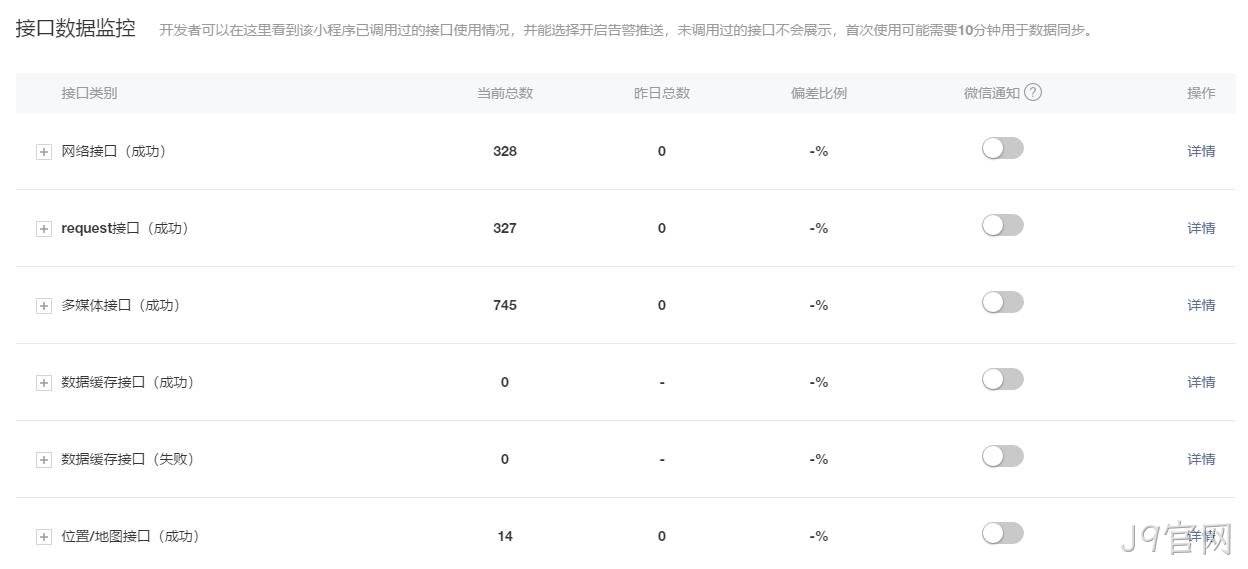This screenshot has width=1248, height=569.
Task: Turn on alert for 多媒体接口（成功）
Action: 1003,303
